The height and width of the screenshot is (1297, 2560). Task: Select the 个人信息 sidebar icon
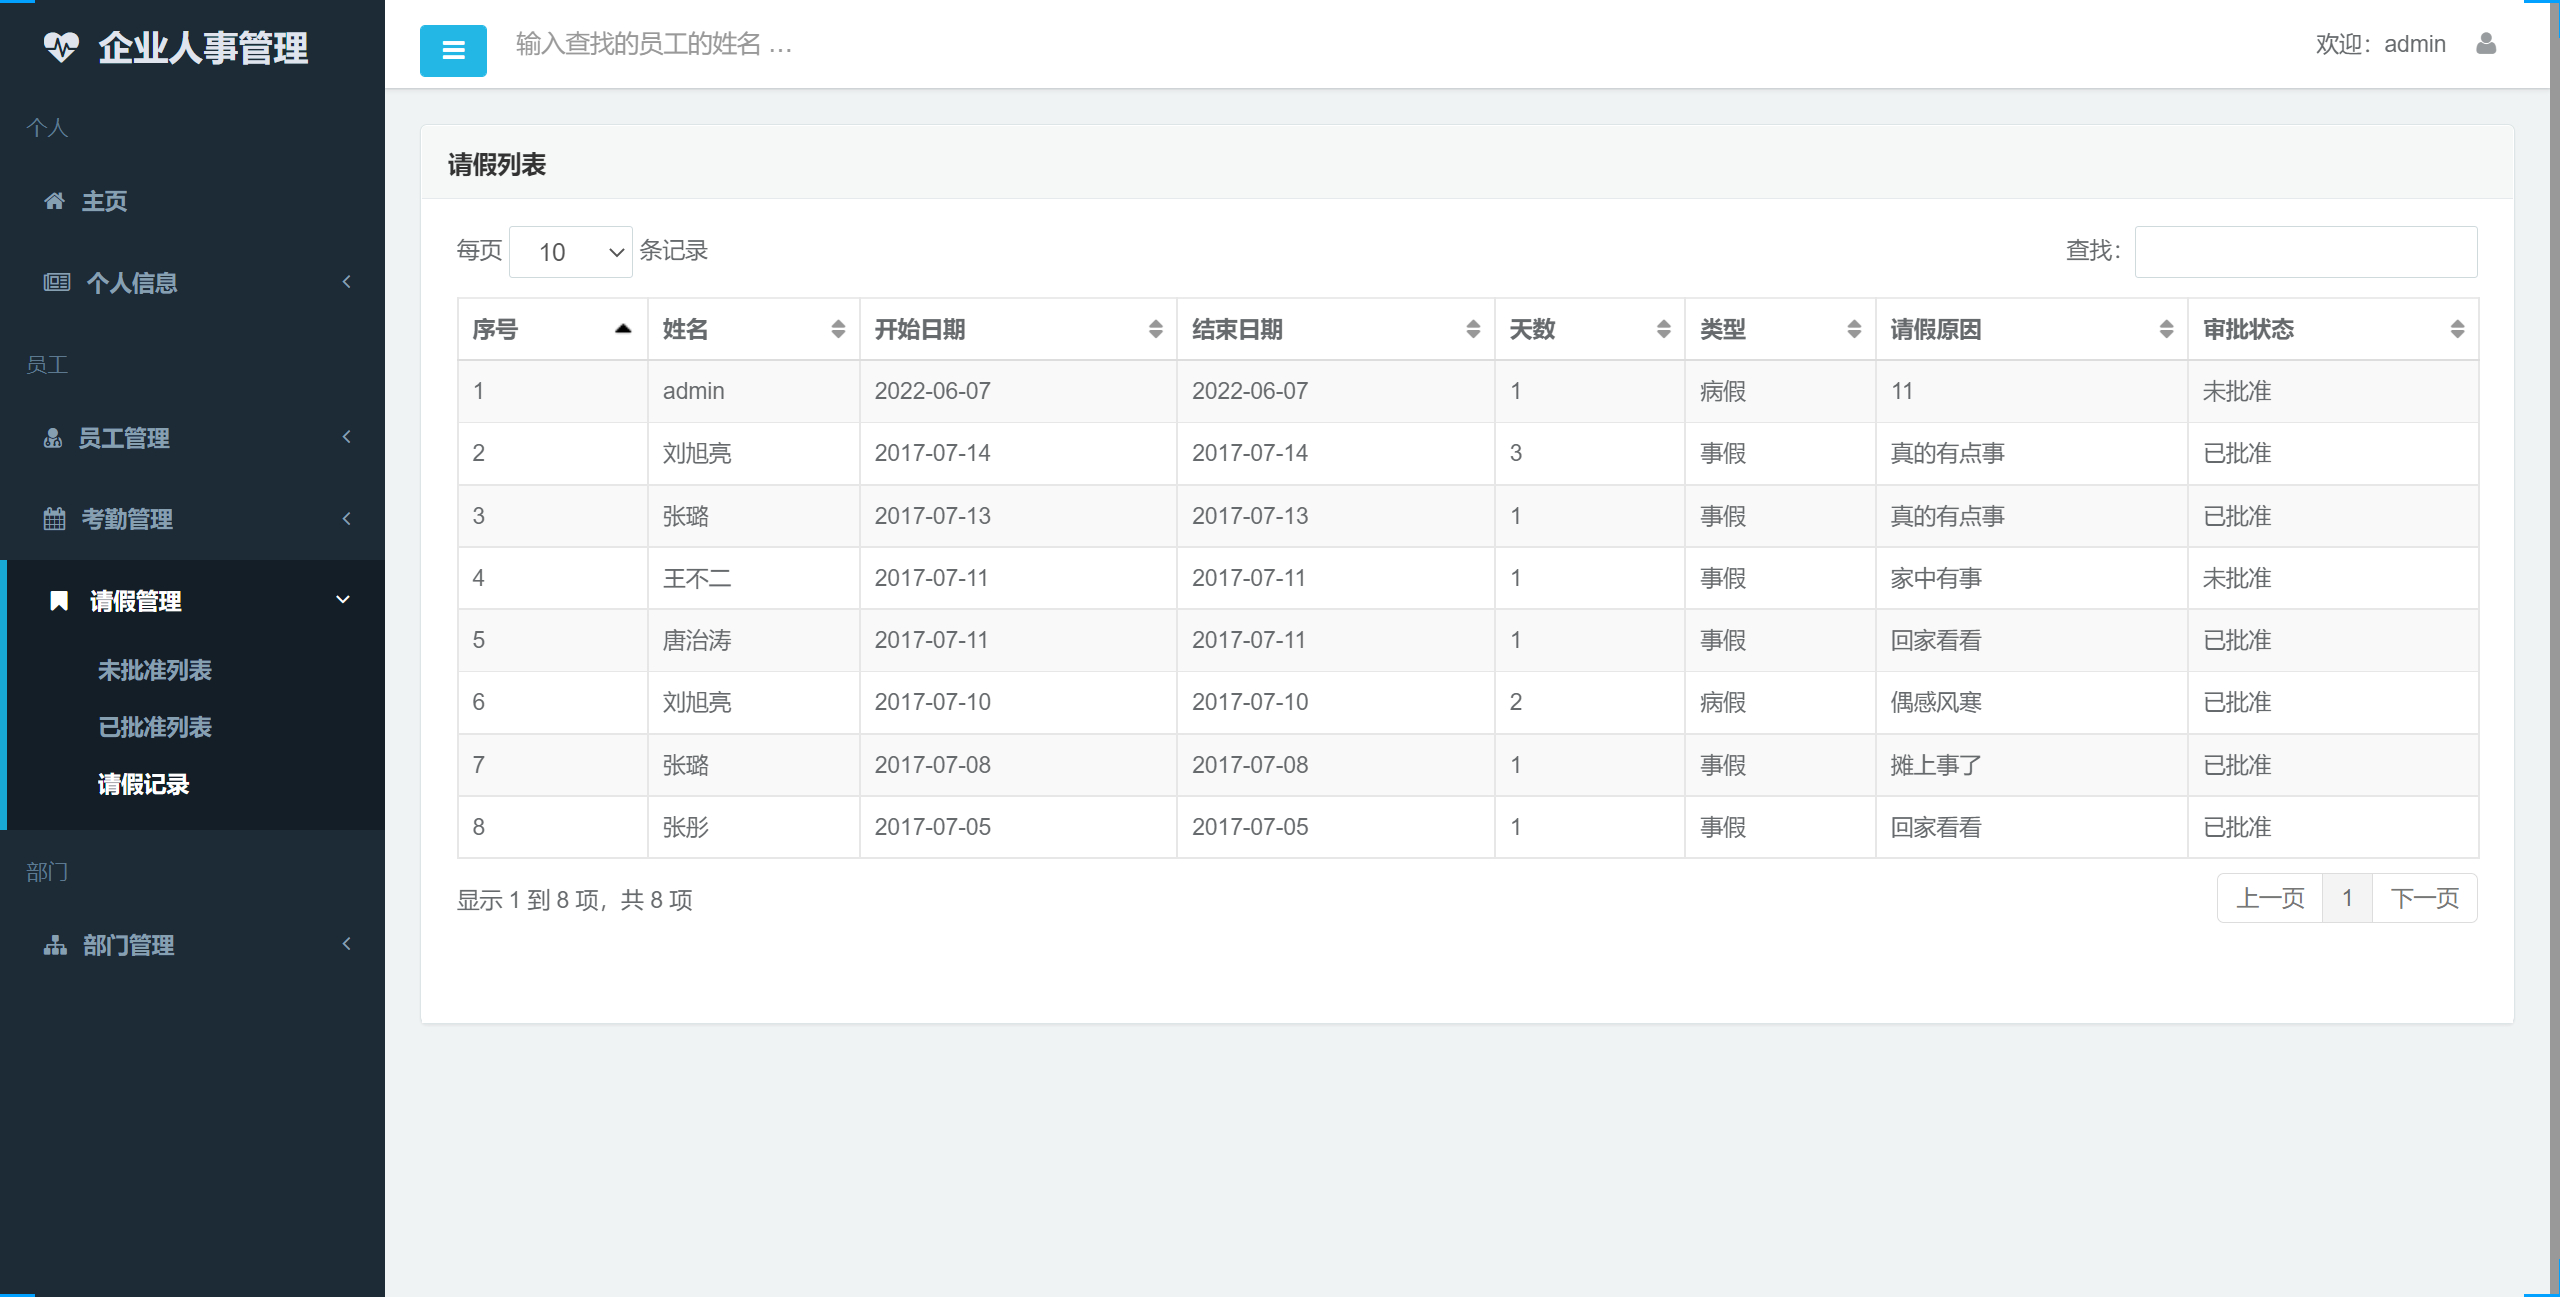pyautogui.click(x=56, y=282)
